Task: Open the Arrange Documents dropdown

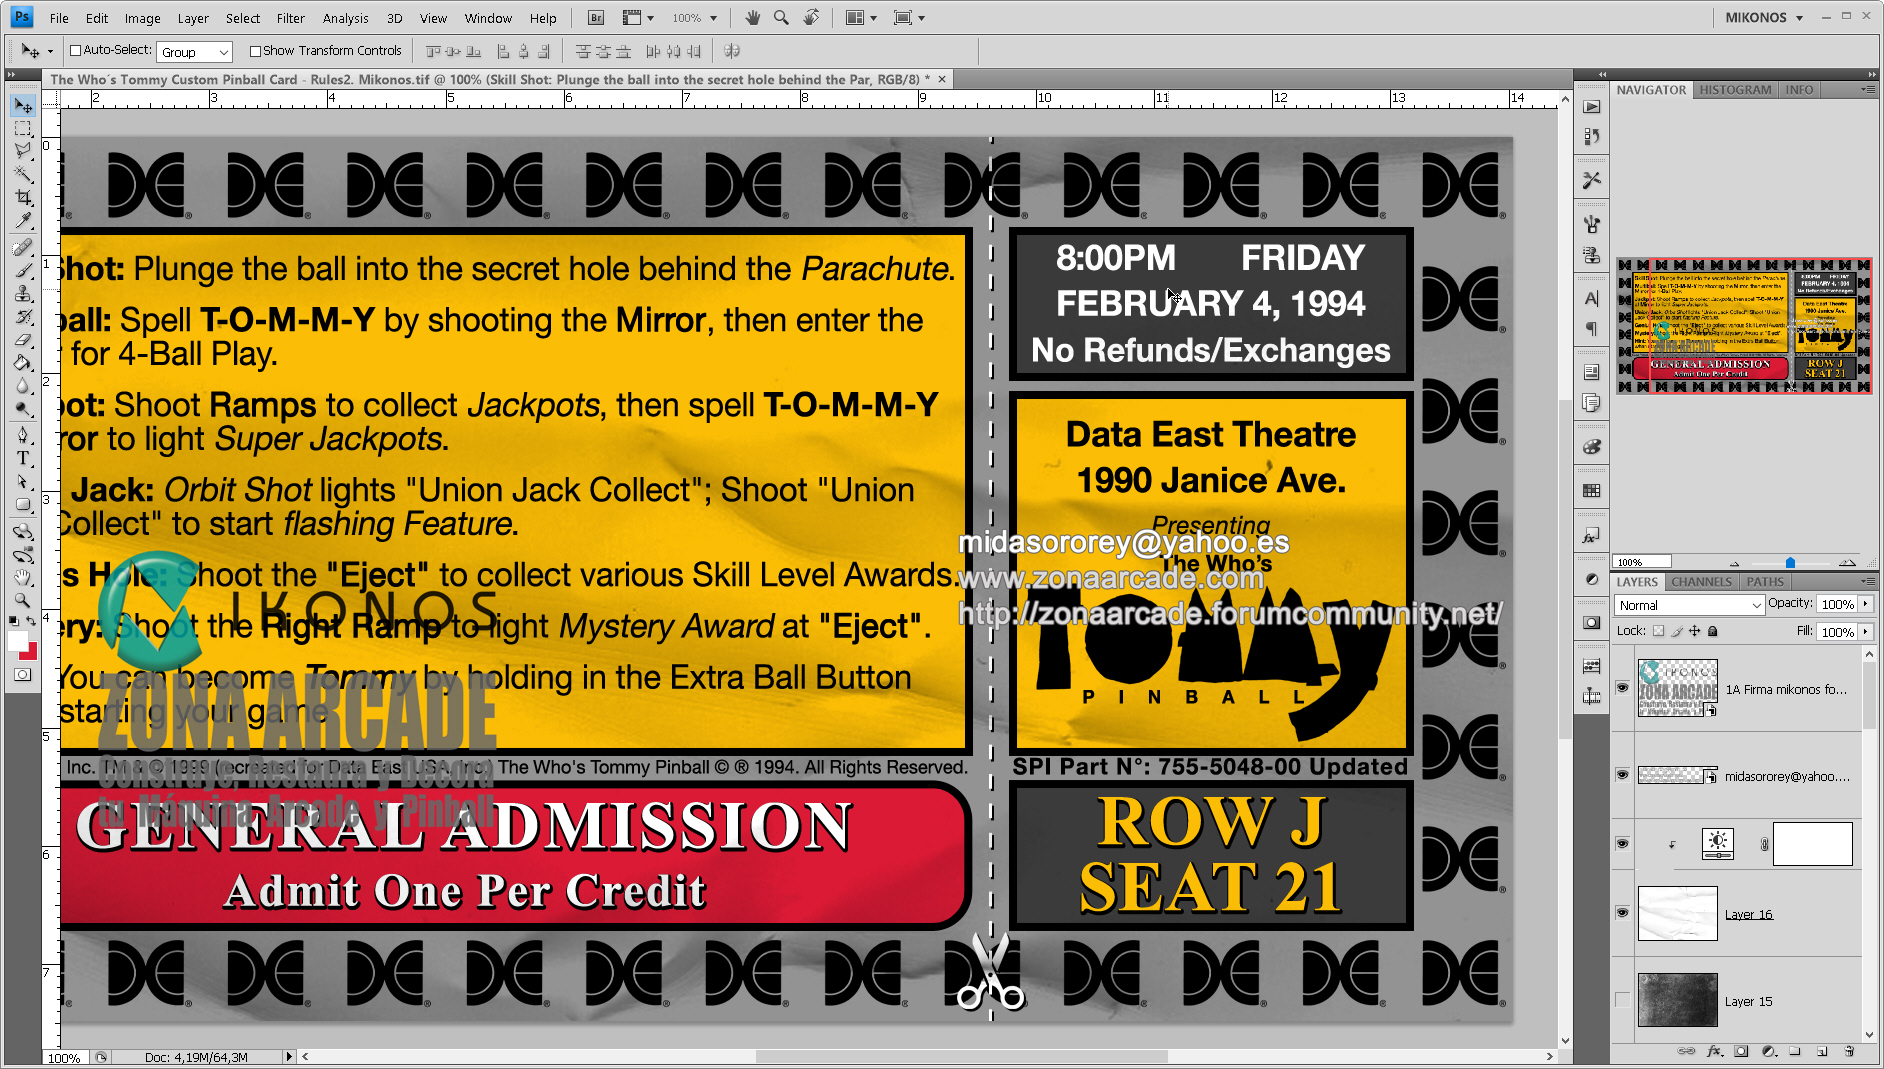Action: [860, 18]
